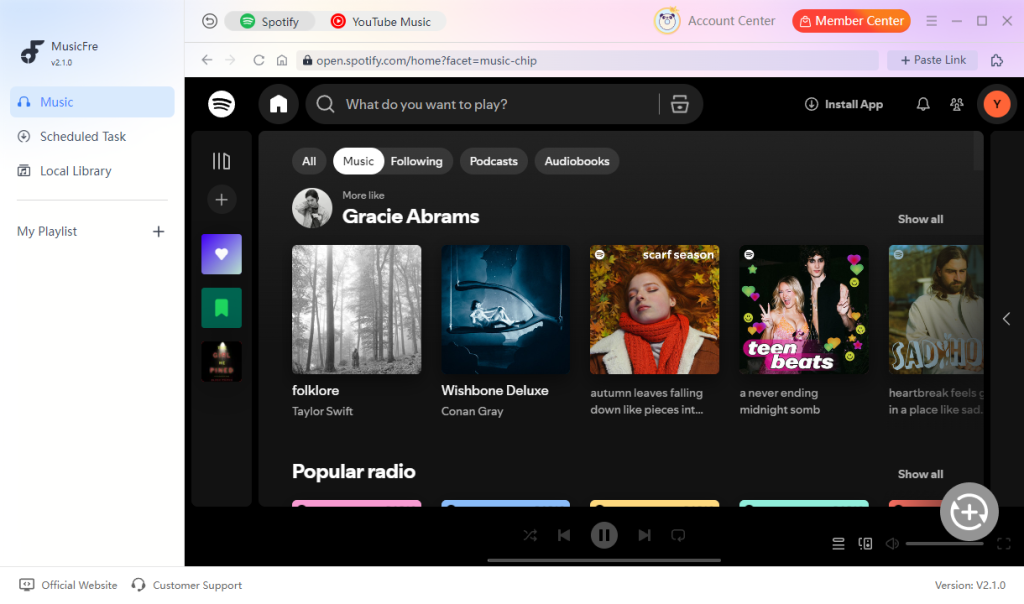The image size is (1024, 604).
Task: Open the Y profile avatar menu
Action: 997,104
